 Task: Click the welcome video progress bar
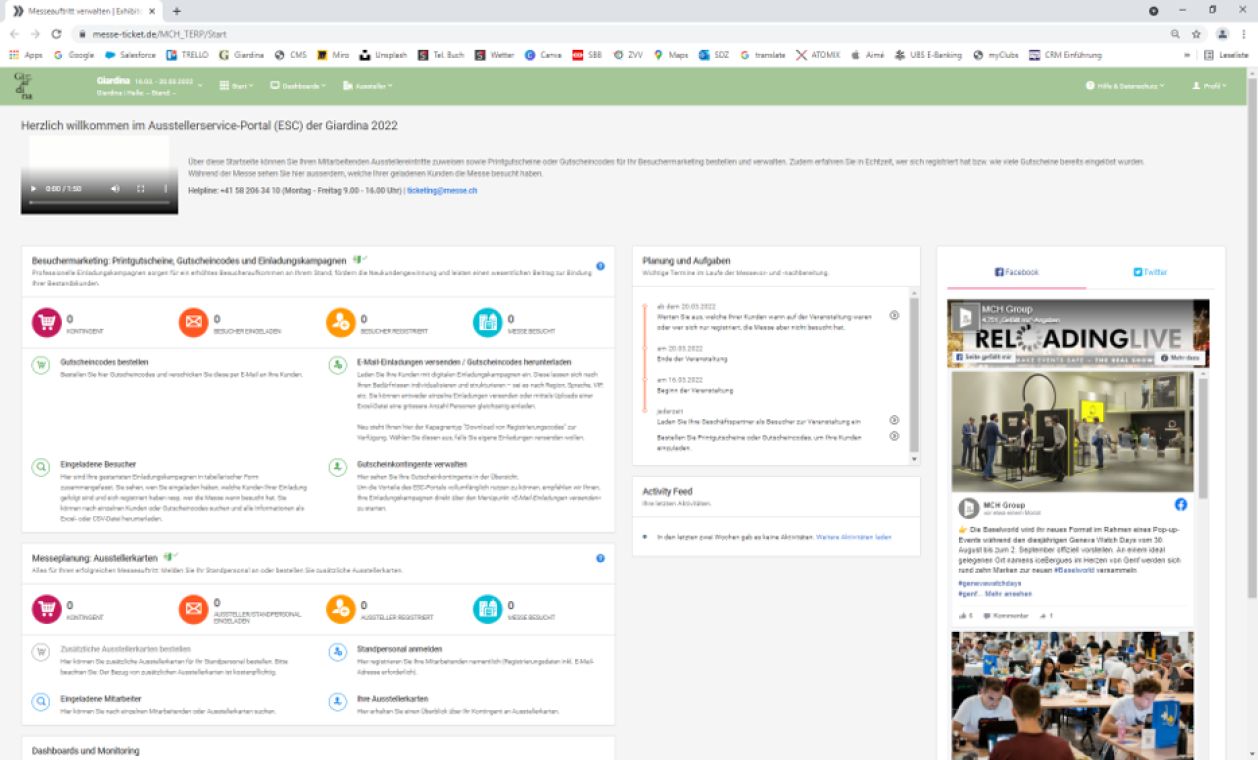coord(99,202)
